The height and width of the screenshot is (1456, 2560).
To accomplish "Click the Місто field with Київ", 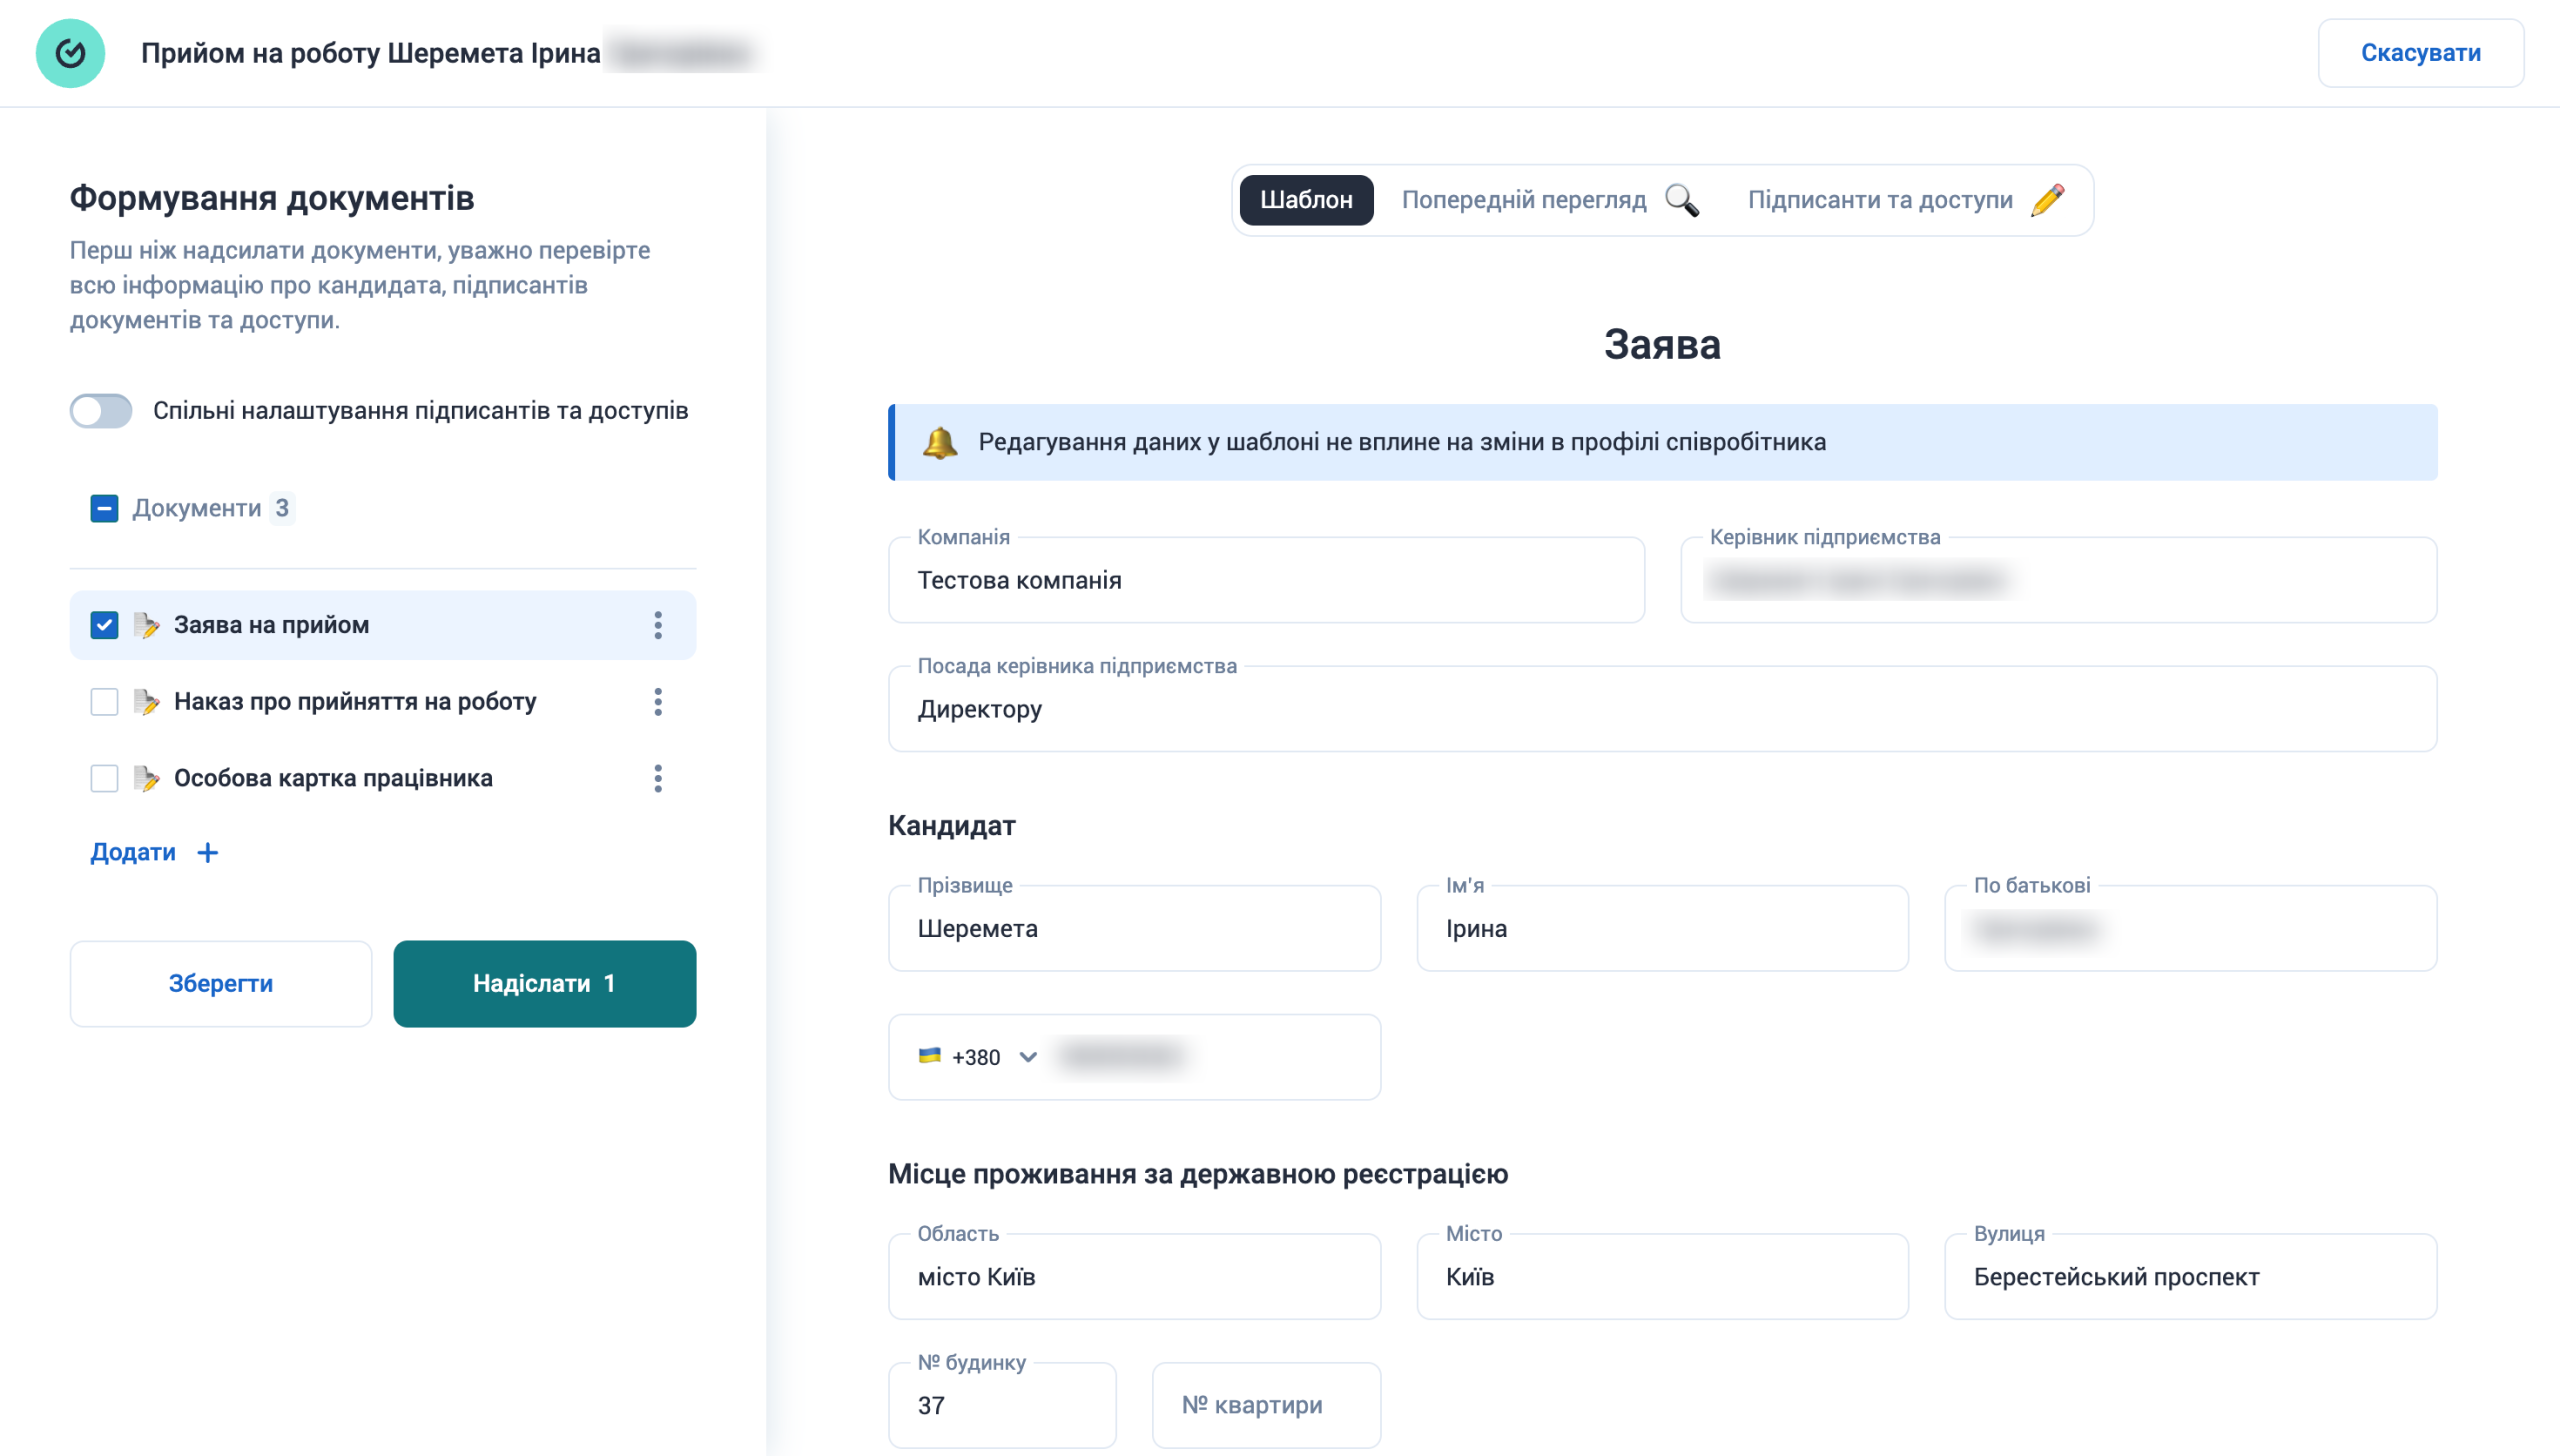I will coord(1662,1276).
